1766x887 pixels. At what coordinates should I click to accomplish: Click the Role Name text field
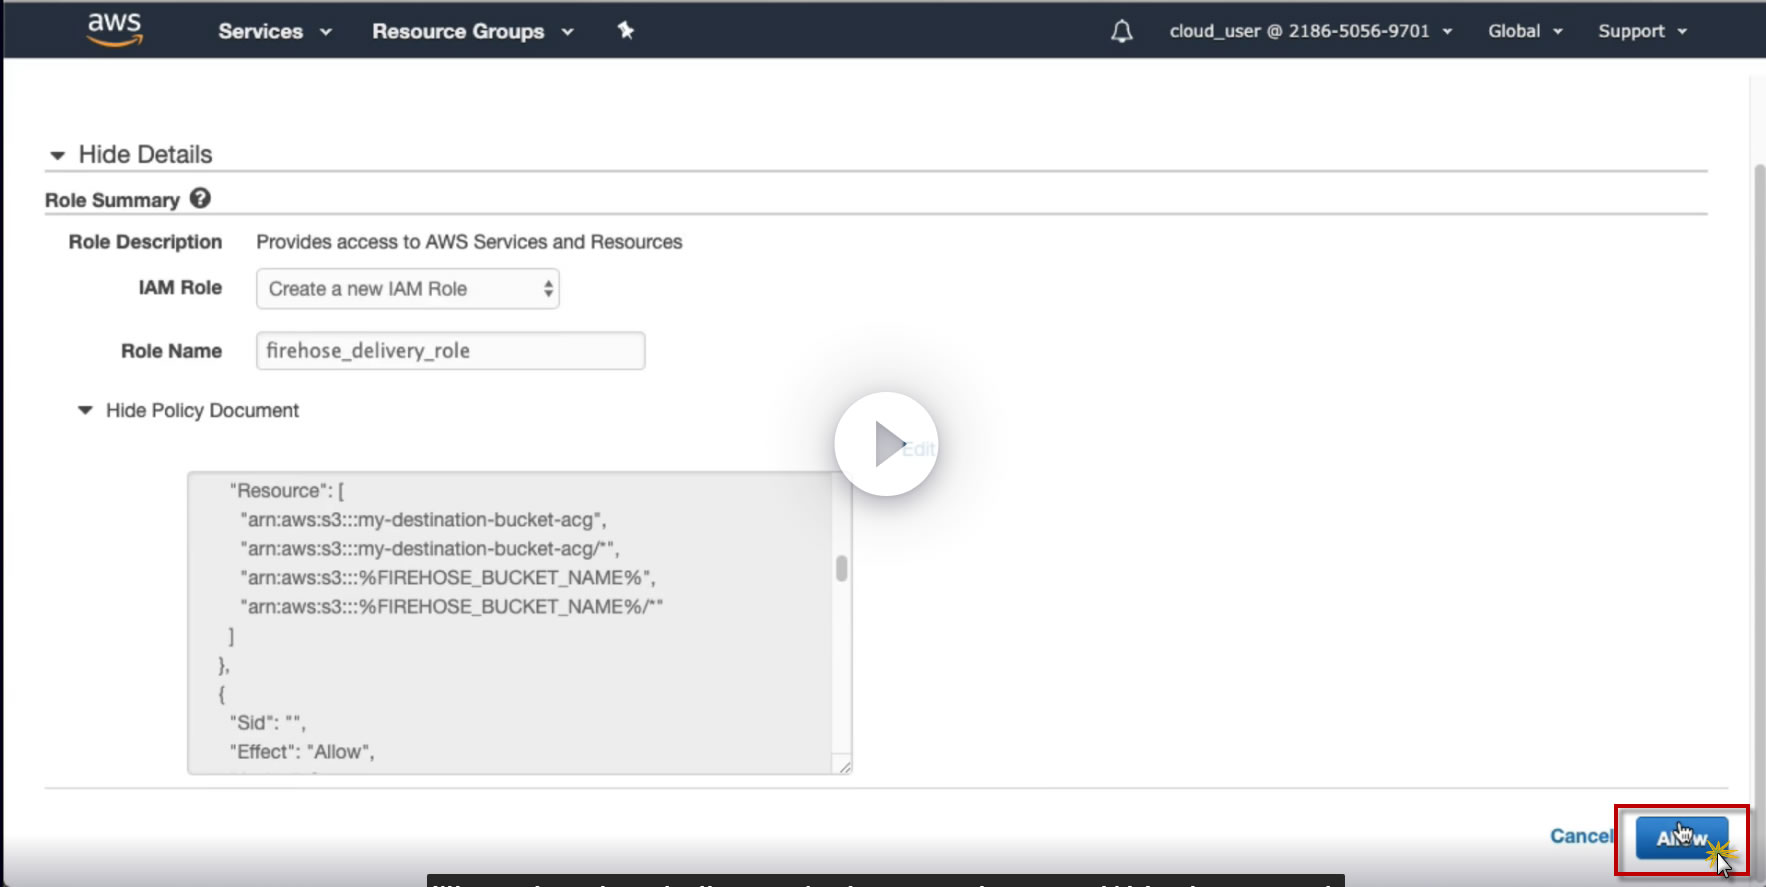click(450, 351)
